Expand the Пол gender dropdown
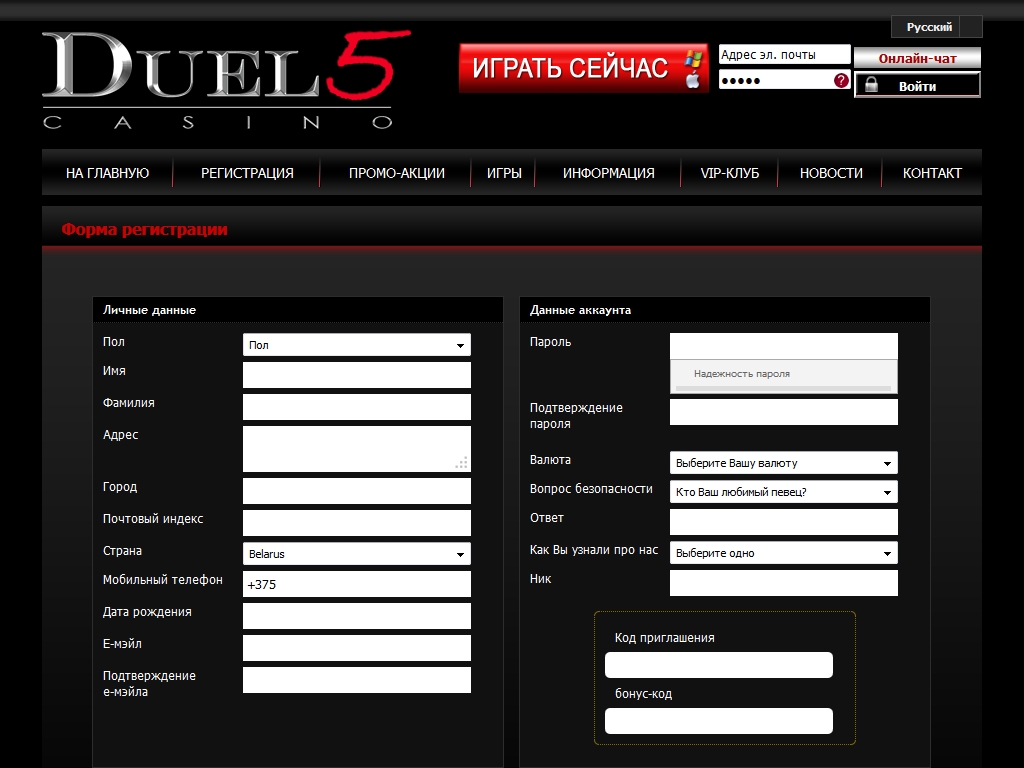 tap(357, 345)
